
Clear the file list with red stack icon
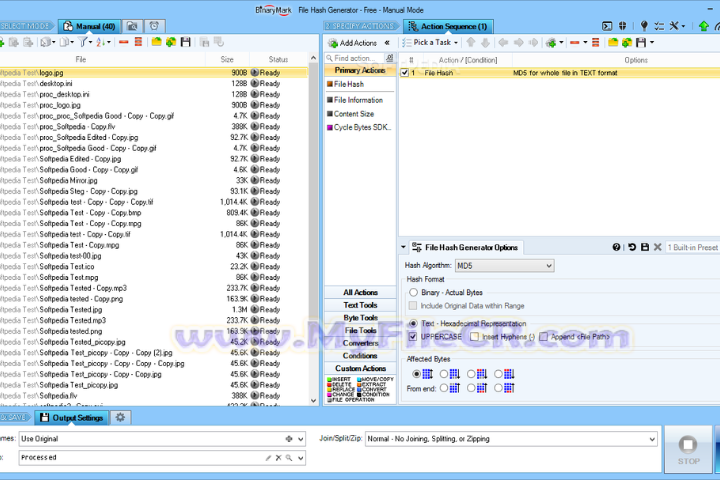click(138, 42)
